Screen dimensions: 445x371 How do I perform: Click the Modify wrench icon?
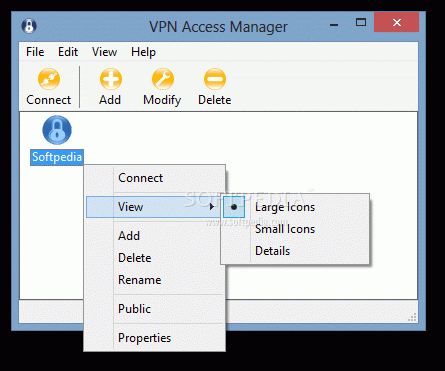point(163,79)
